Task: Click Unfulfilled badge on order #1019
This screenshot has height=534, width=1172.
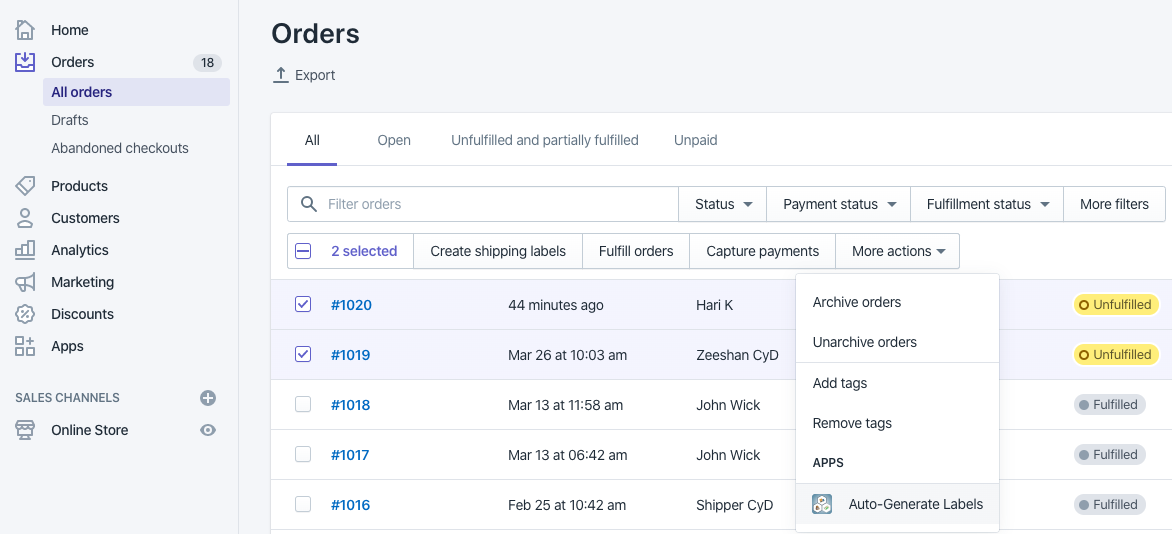Action: [x=1117, y=355]
